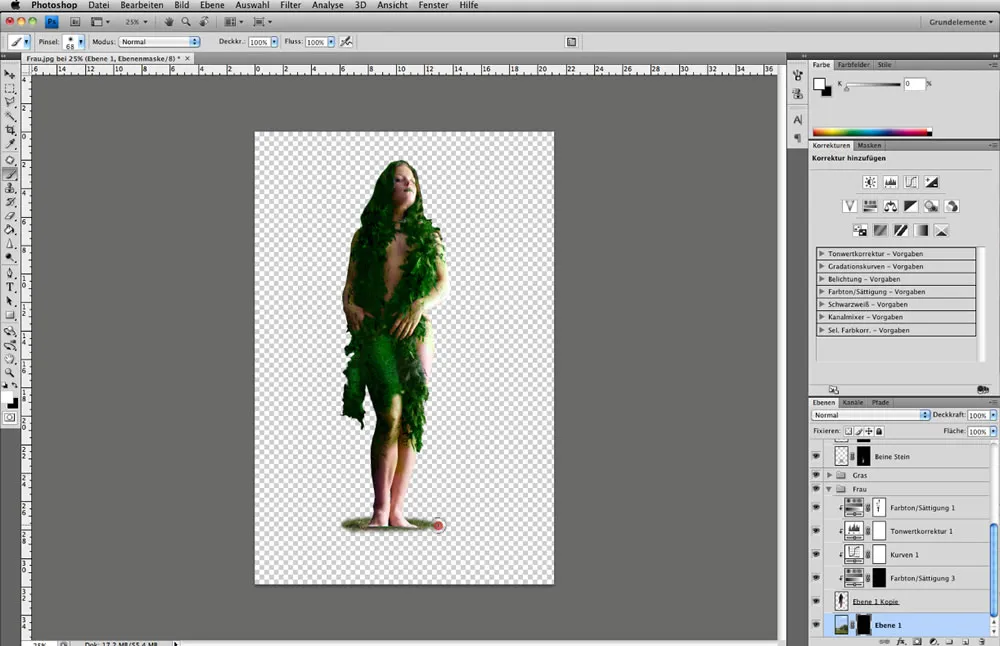Select the Crop tool

10,131
